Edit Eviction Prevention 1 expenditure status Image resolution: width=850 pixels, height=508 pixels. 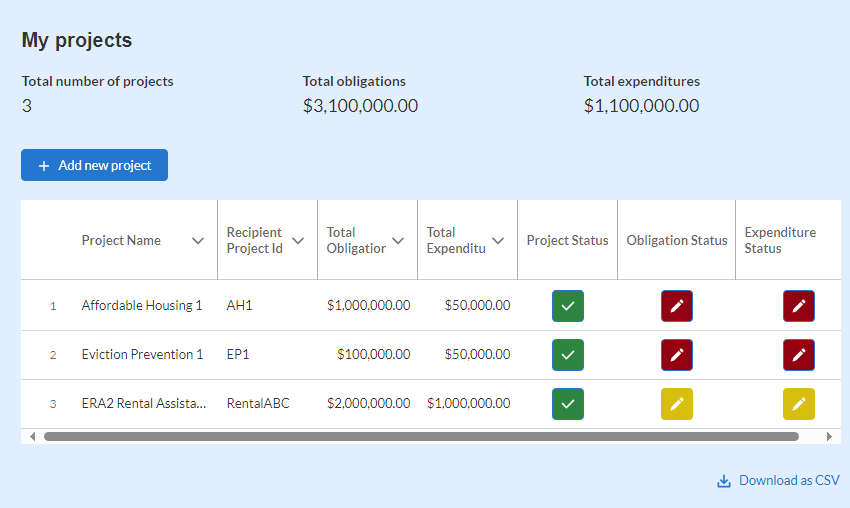(799, 355)
